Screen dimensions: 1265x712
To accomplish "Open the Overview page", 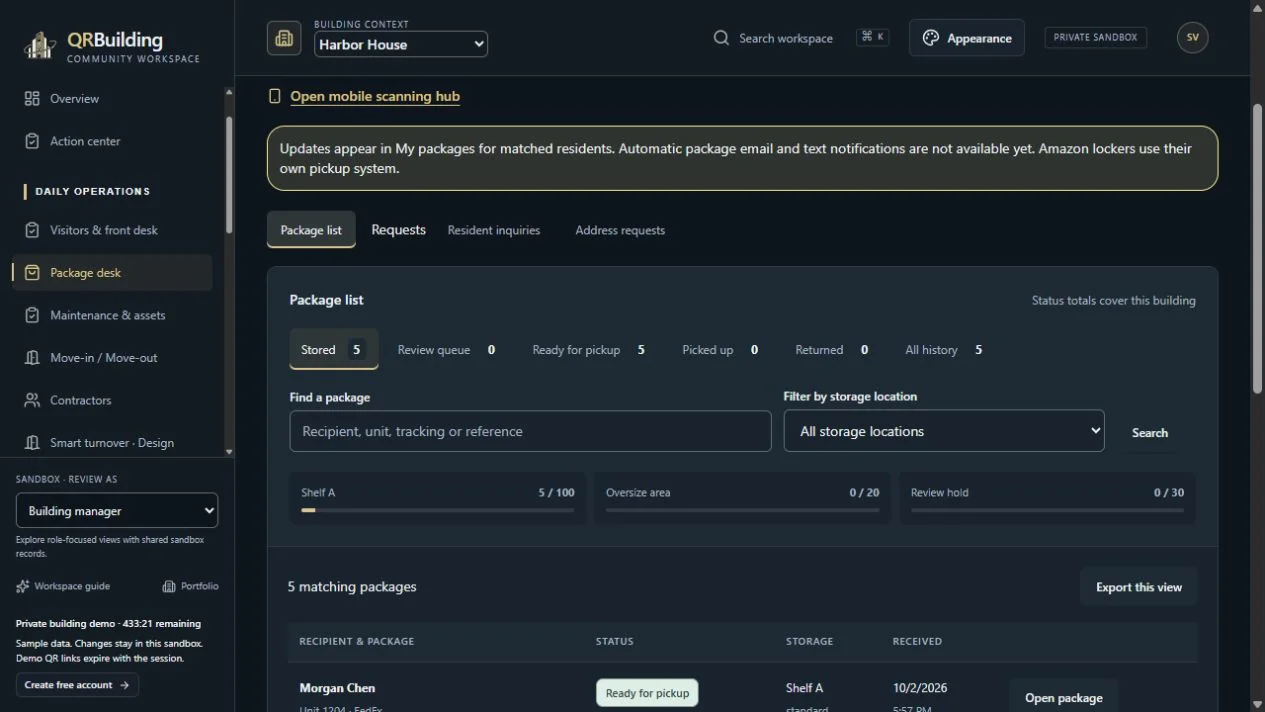I will coord(112,98).
